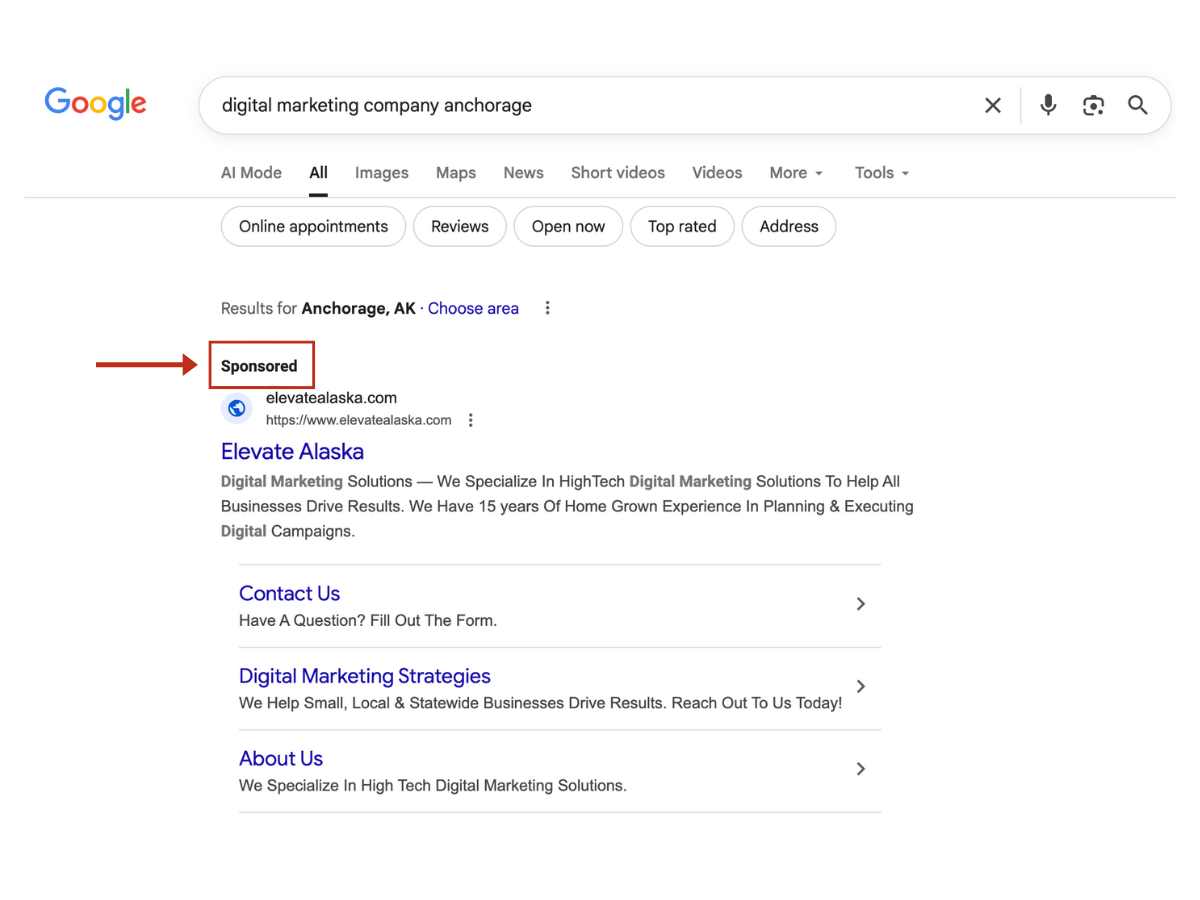Open the Contact Us sitelink
Viewport: 1200px width, 900px height.
point(289,593)
